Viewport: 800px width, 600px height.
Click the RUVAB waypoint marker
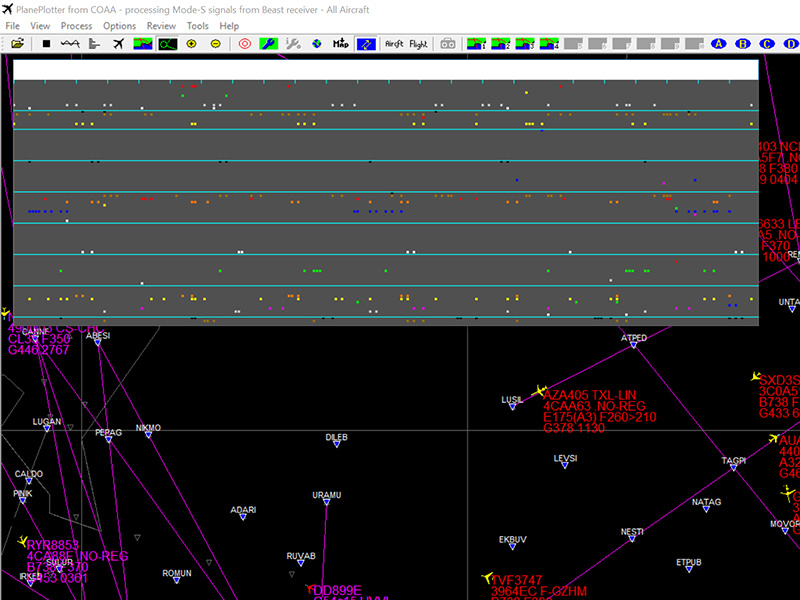[x=301, y=563]
